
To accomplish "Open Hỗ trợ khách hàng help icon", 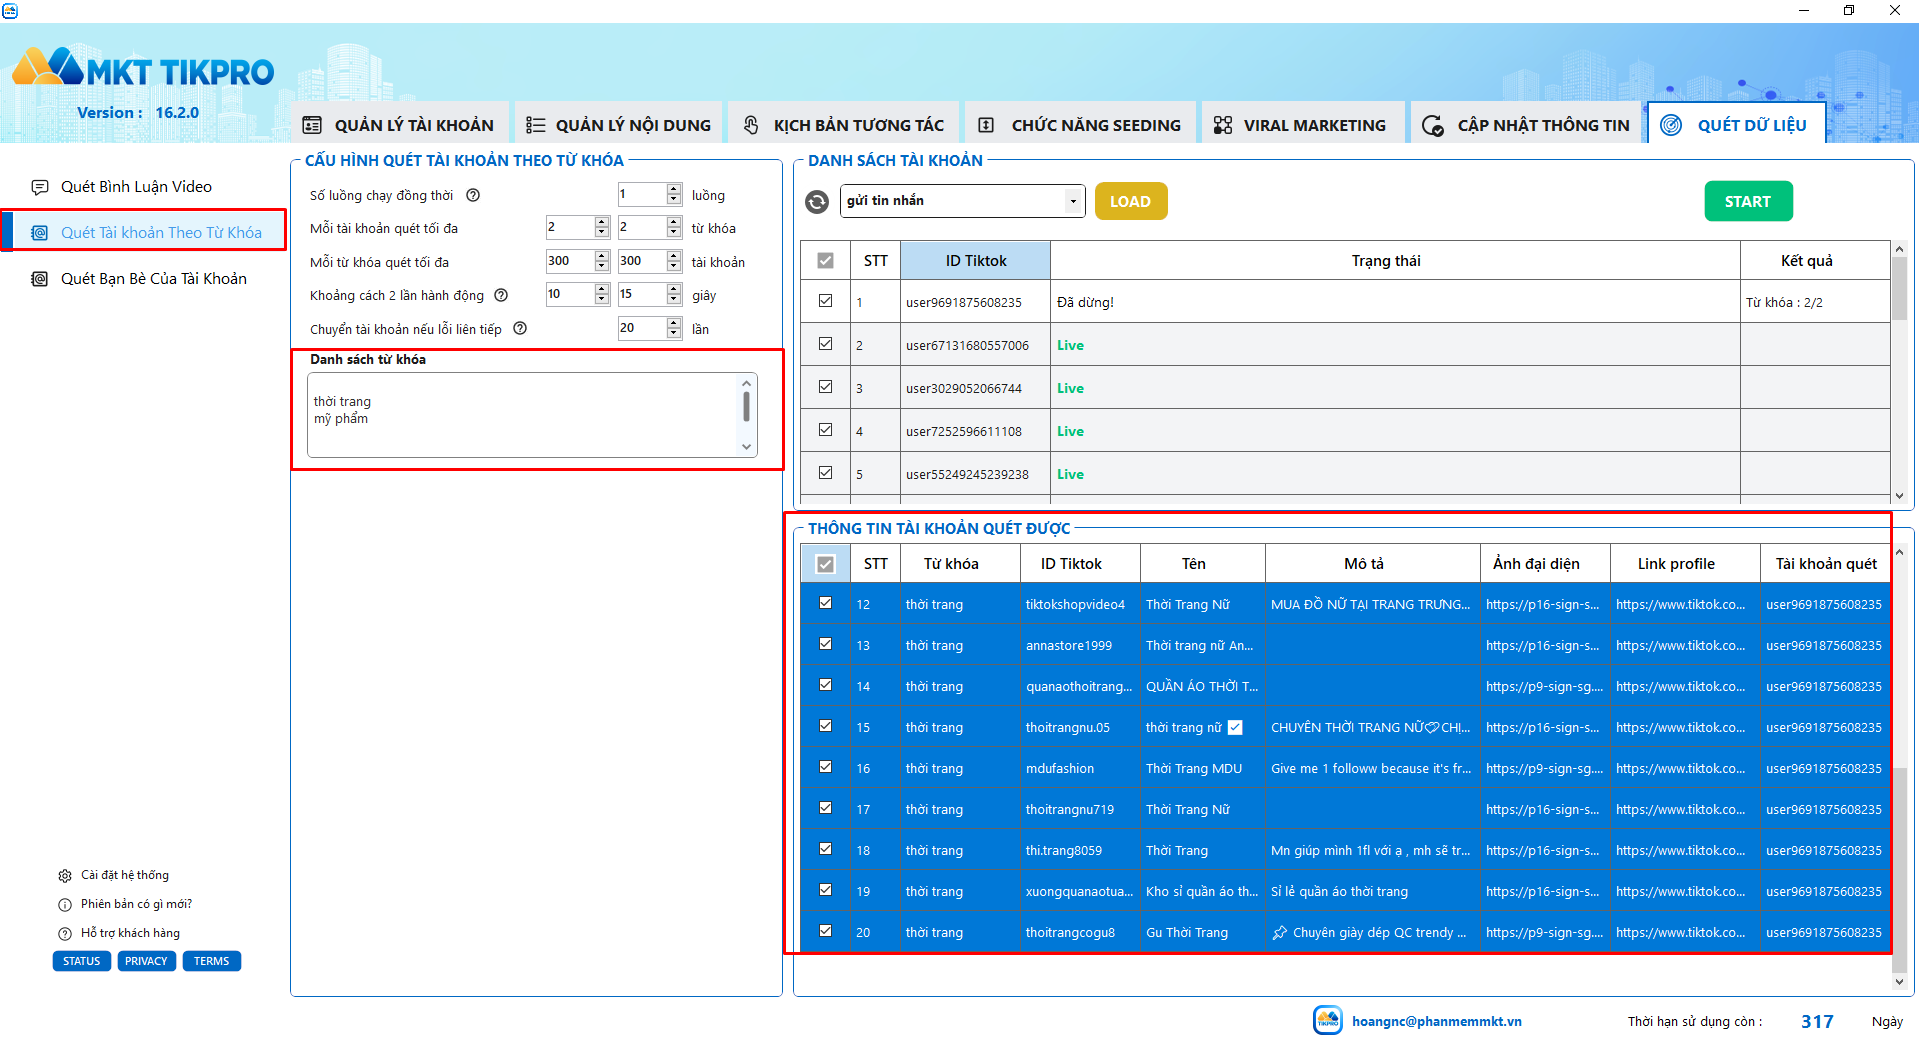I will [65, 934].
